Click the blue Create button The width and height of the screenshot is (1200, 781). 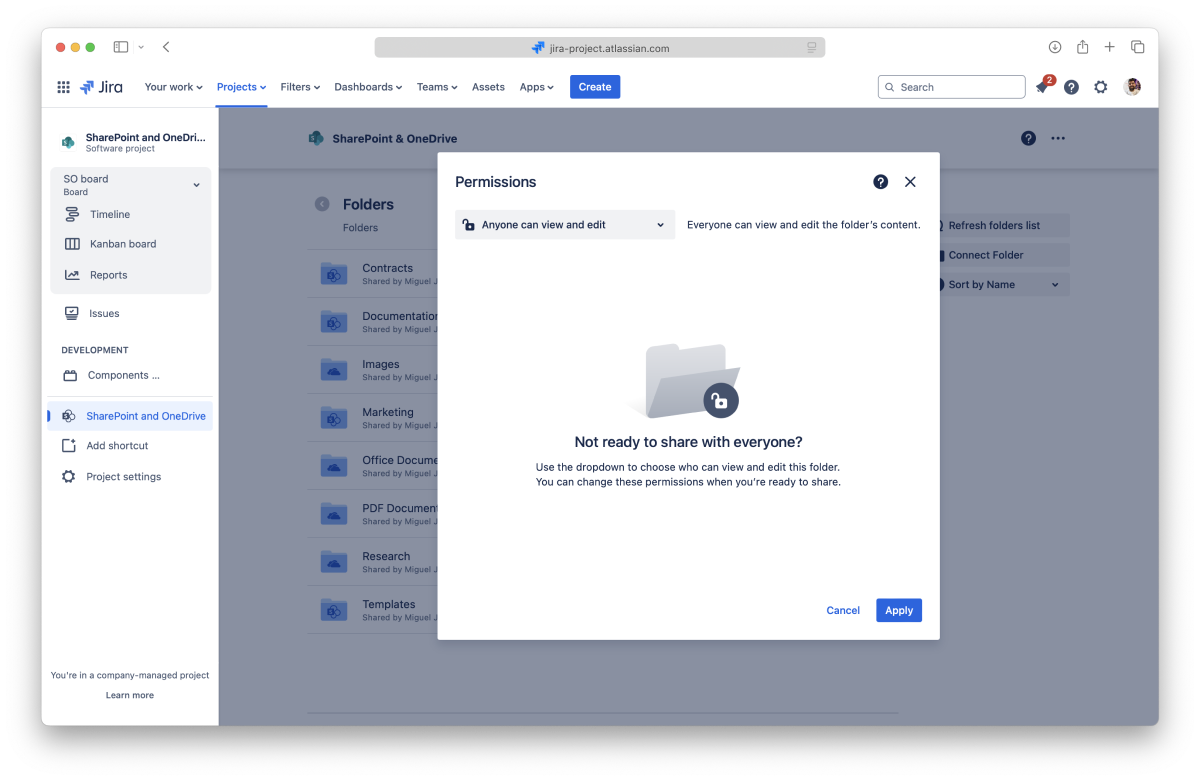point(595,87)
